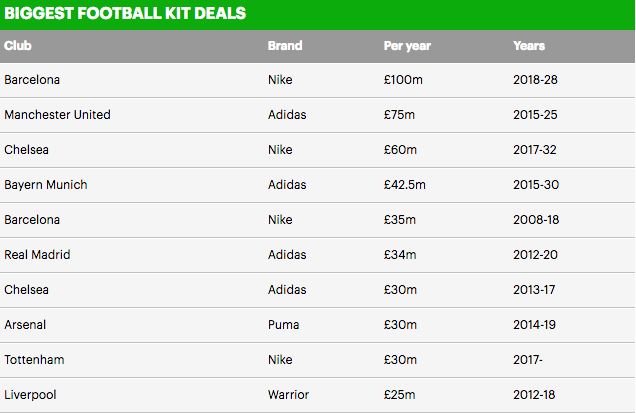Image resolution: width=636 pixels, height=413 pixels.
Task: Click the £25m per year value
Action: click(x=400, y=395)
